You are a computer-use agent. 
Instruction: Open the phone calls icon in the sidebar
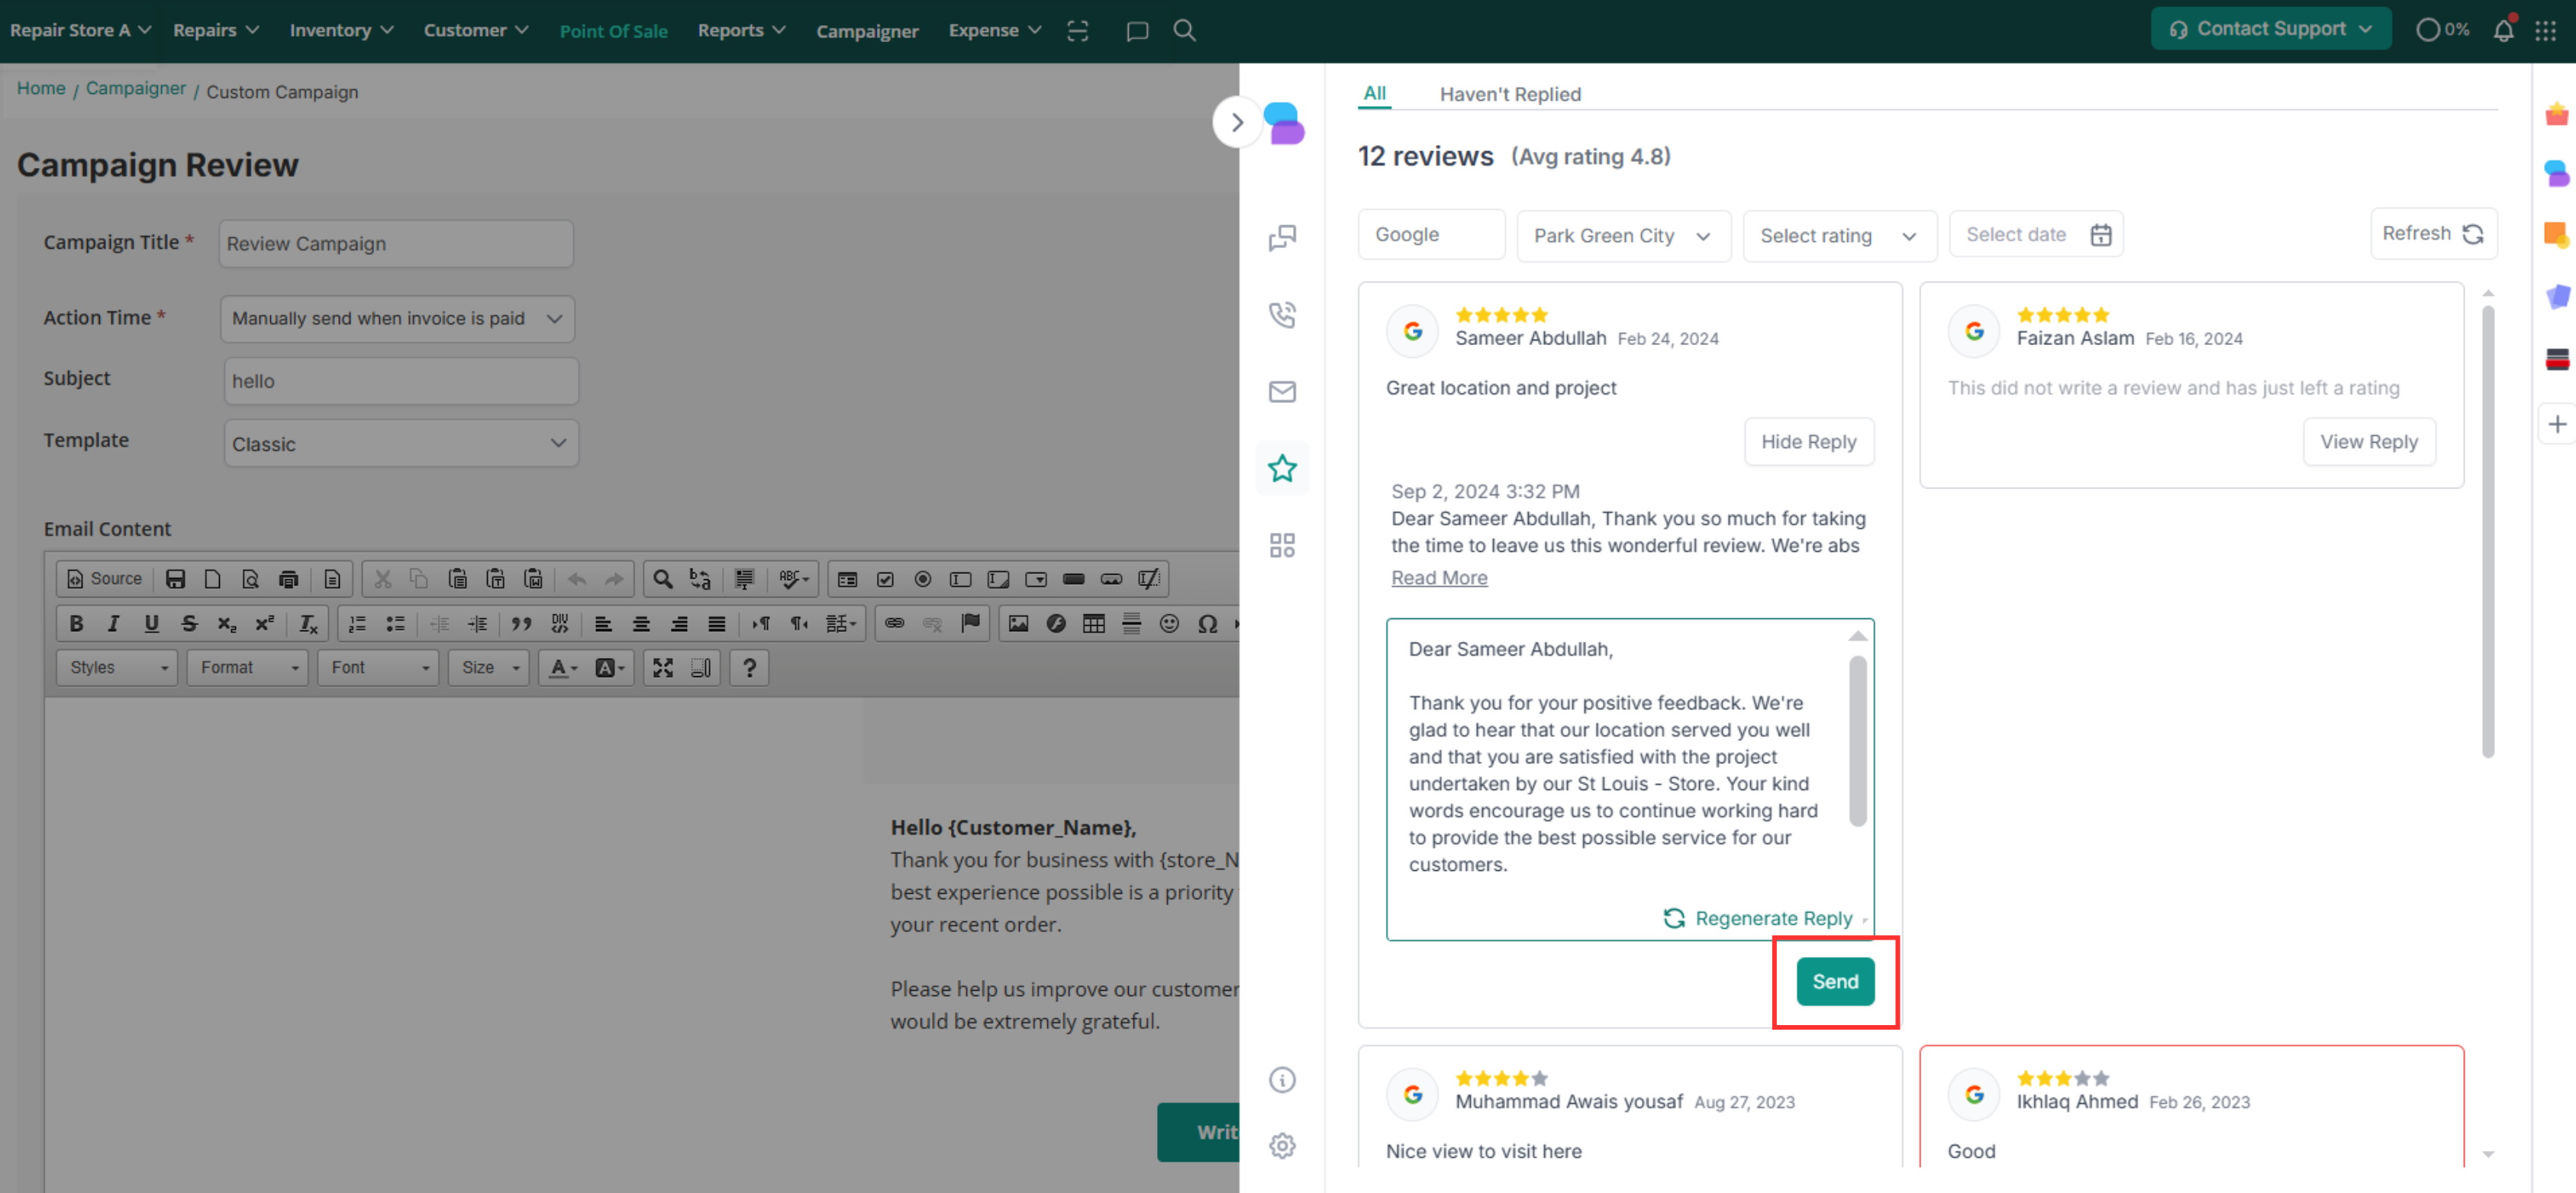click(x=1282, y=314)
